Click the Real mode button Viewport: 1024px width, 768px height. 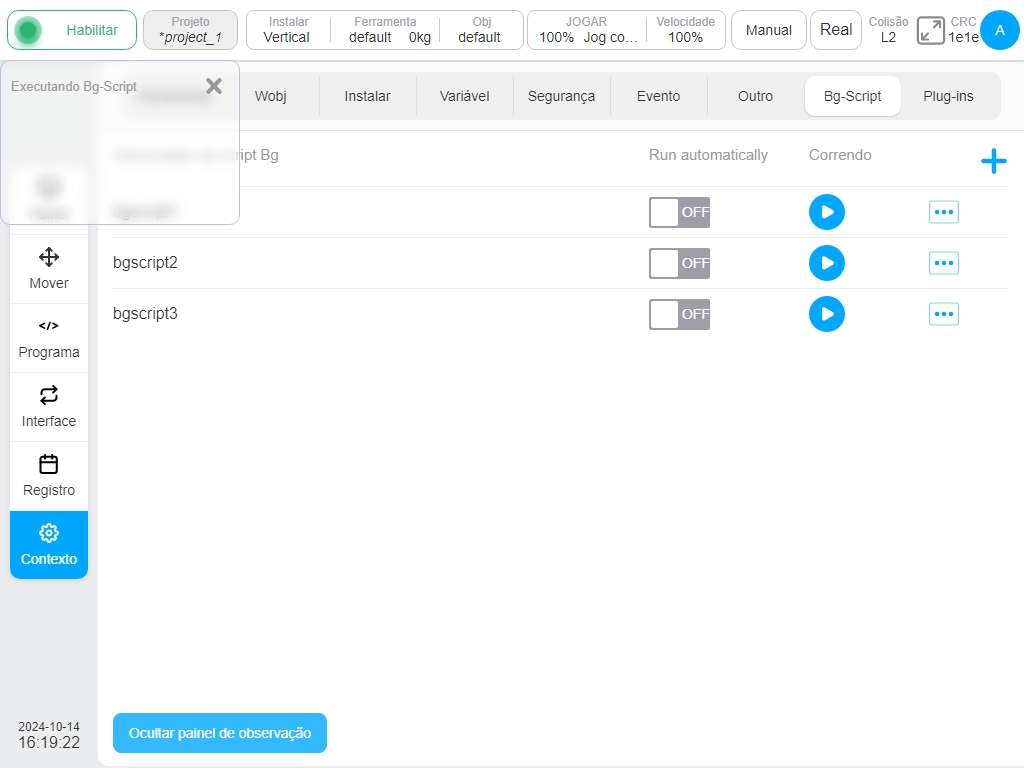(836, 30)
